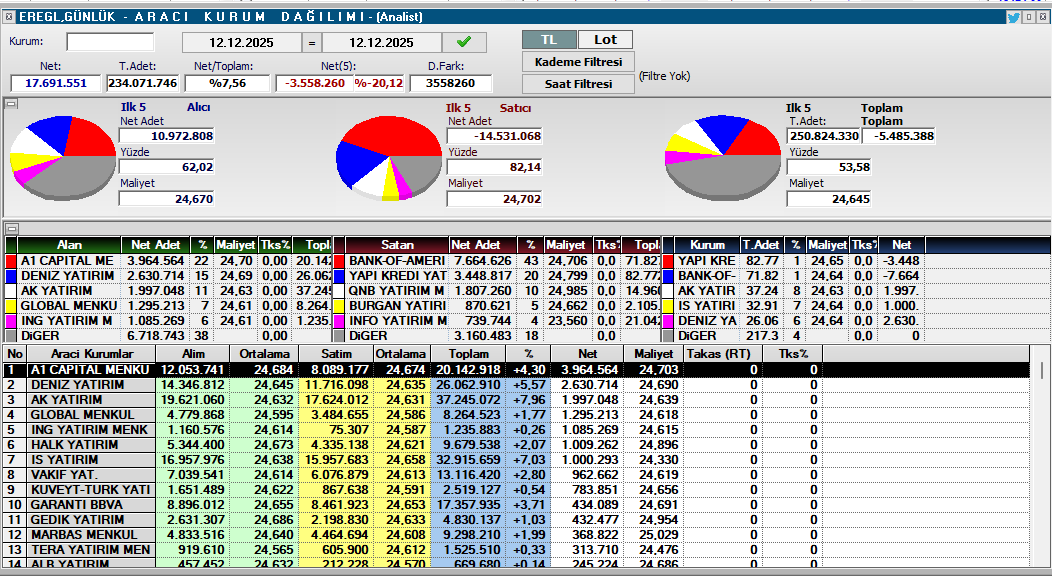The width and height of the screenshot is (1052, 576).
Task: Open the Saat Filtresi button
Action: pyautogui.click(x=578, y=84)
